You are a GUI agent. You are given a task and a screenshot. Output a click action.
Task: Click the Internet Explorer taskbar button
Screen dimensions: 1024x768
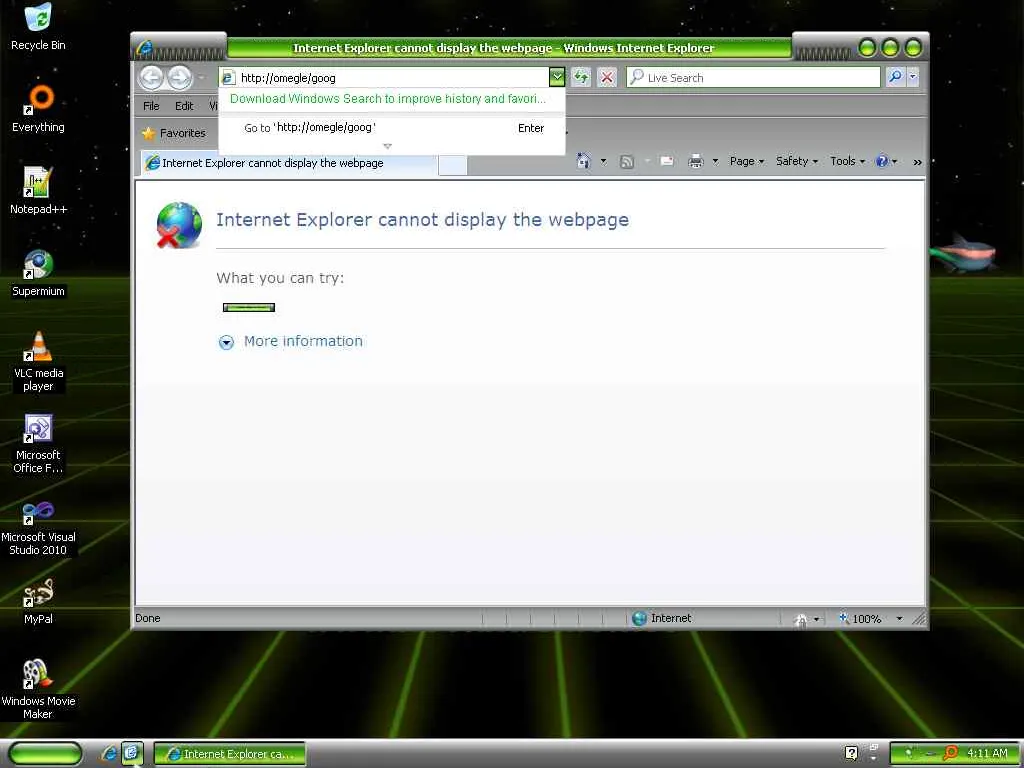[x=229, y=754]
